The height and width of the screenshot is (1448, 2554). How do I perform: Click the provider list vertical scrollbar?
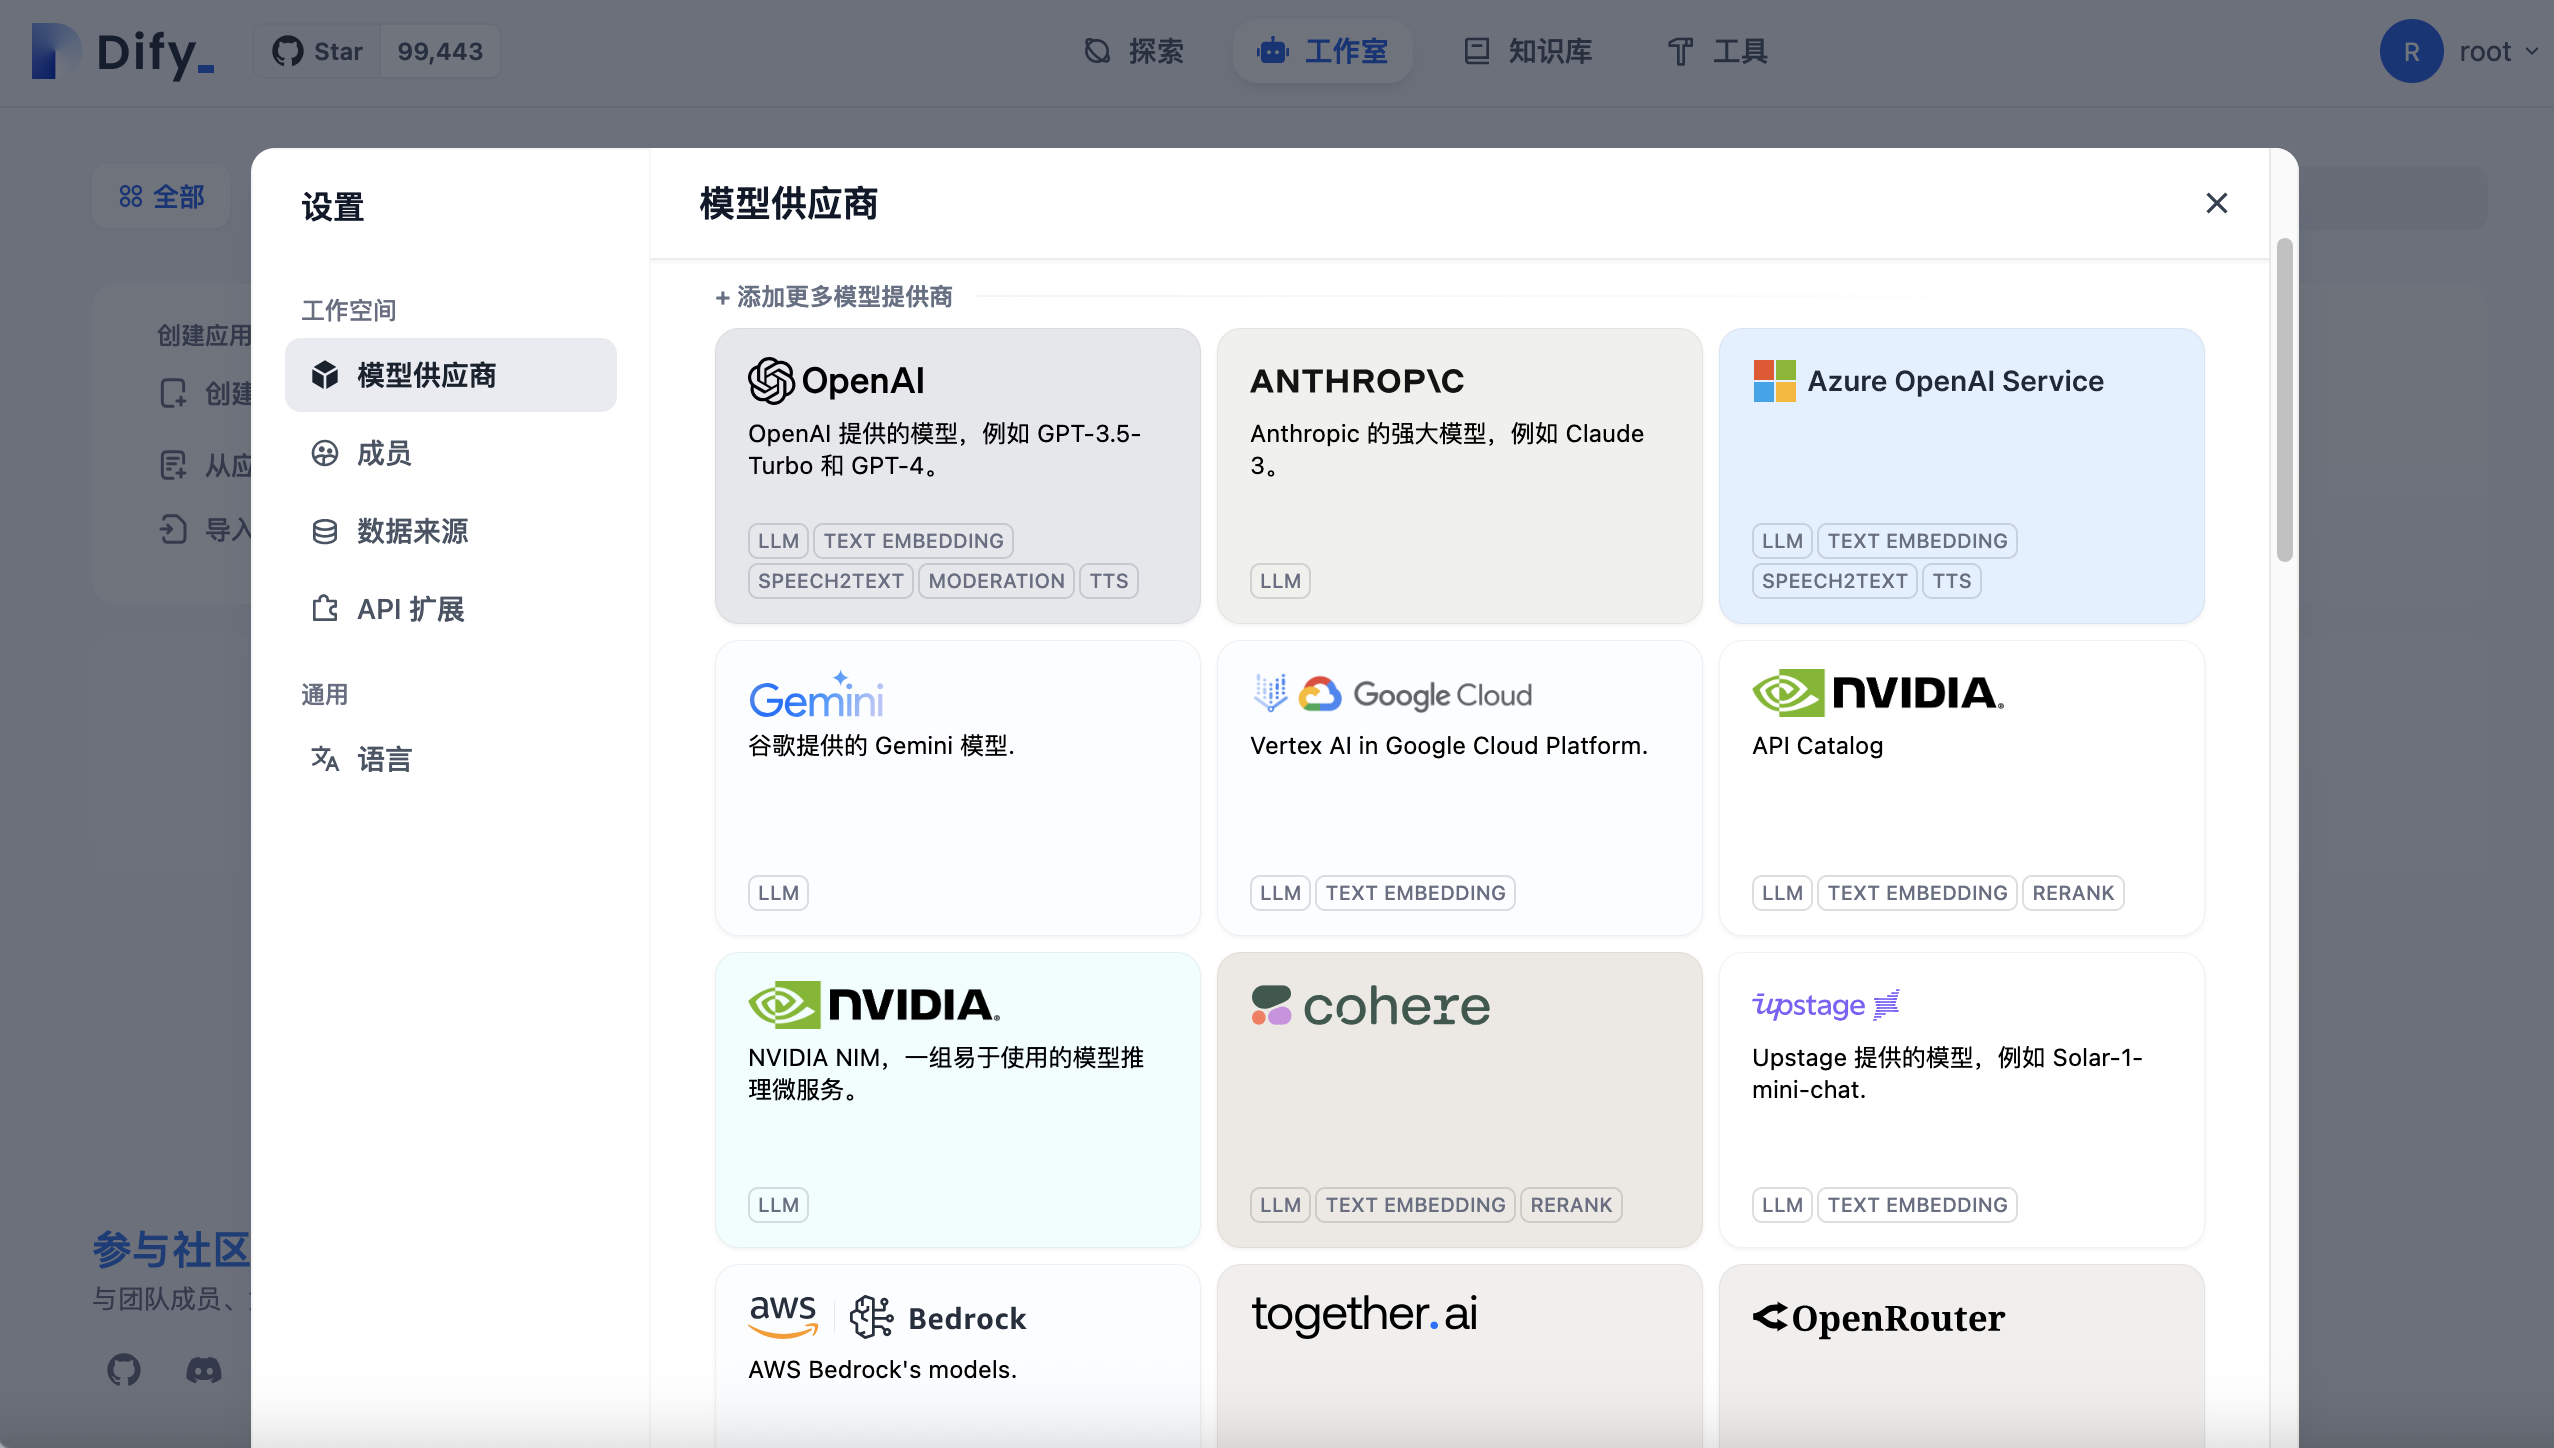[x=2284, y=400]
